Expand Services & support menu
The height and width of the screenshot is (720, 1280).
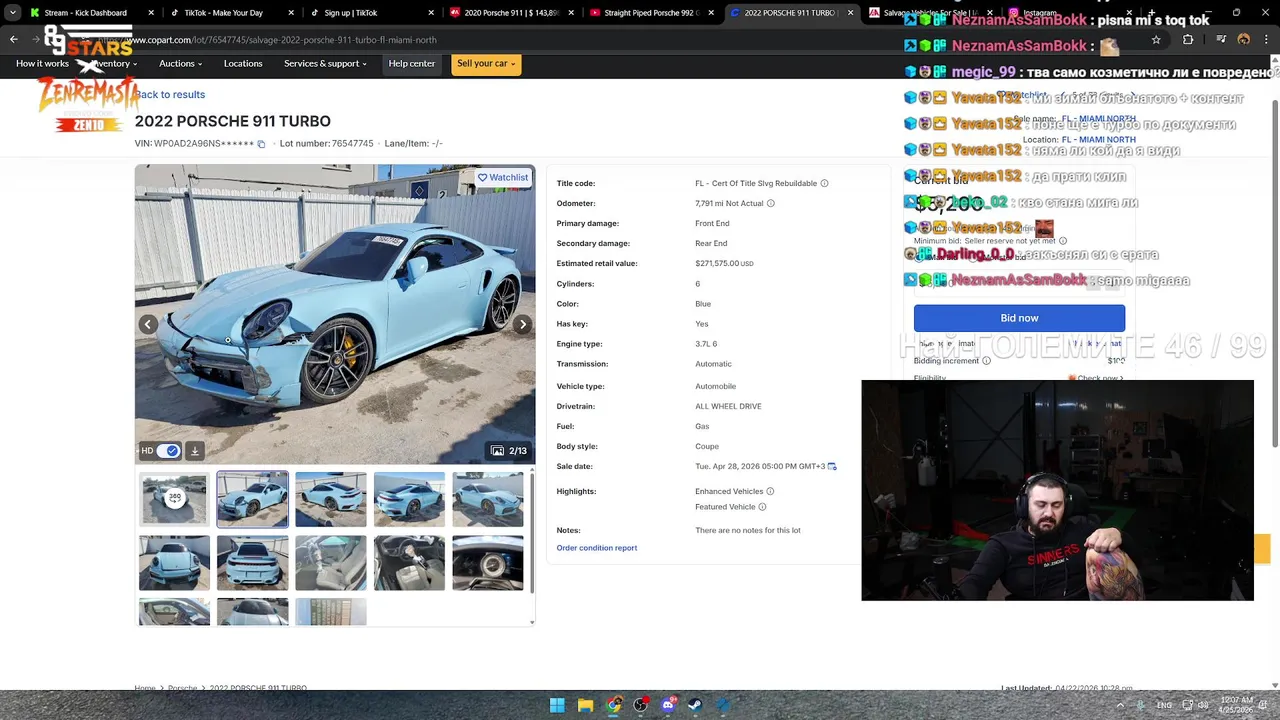[325, 64]
